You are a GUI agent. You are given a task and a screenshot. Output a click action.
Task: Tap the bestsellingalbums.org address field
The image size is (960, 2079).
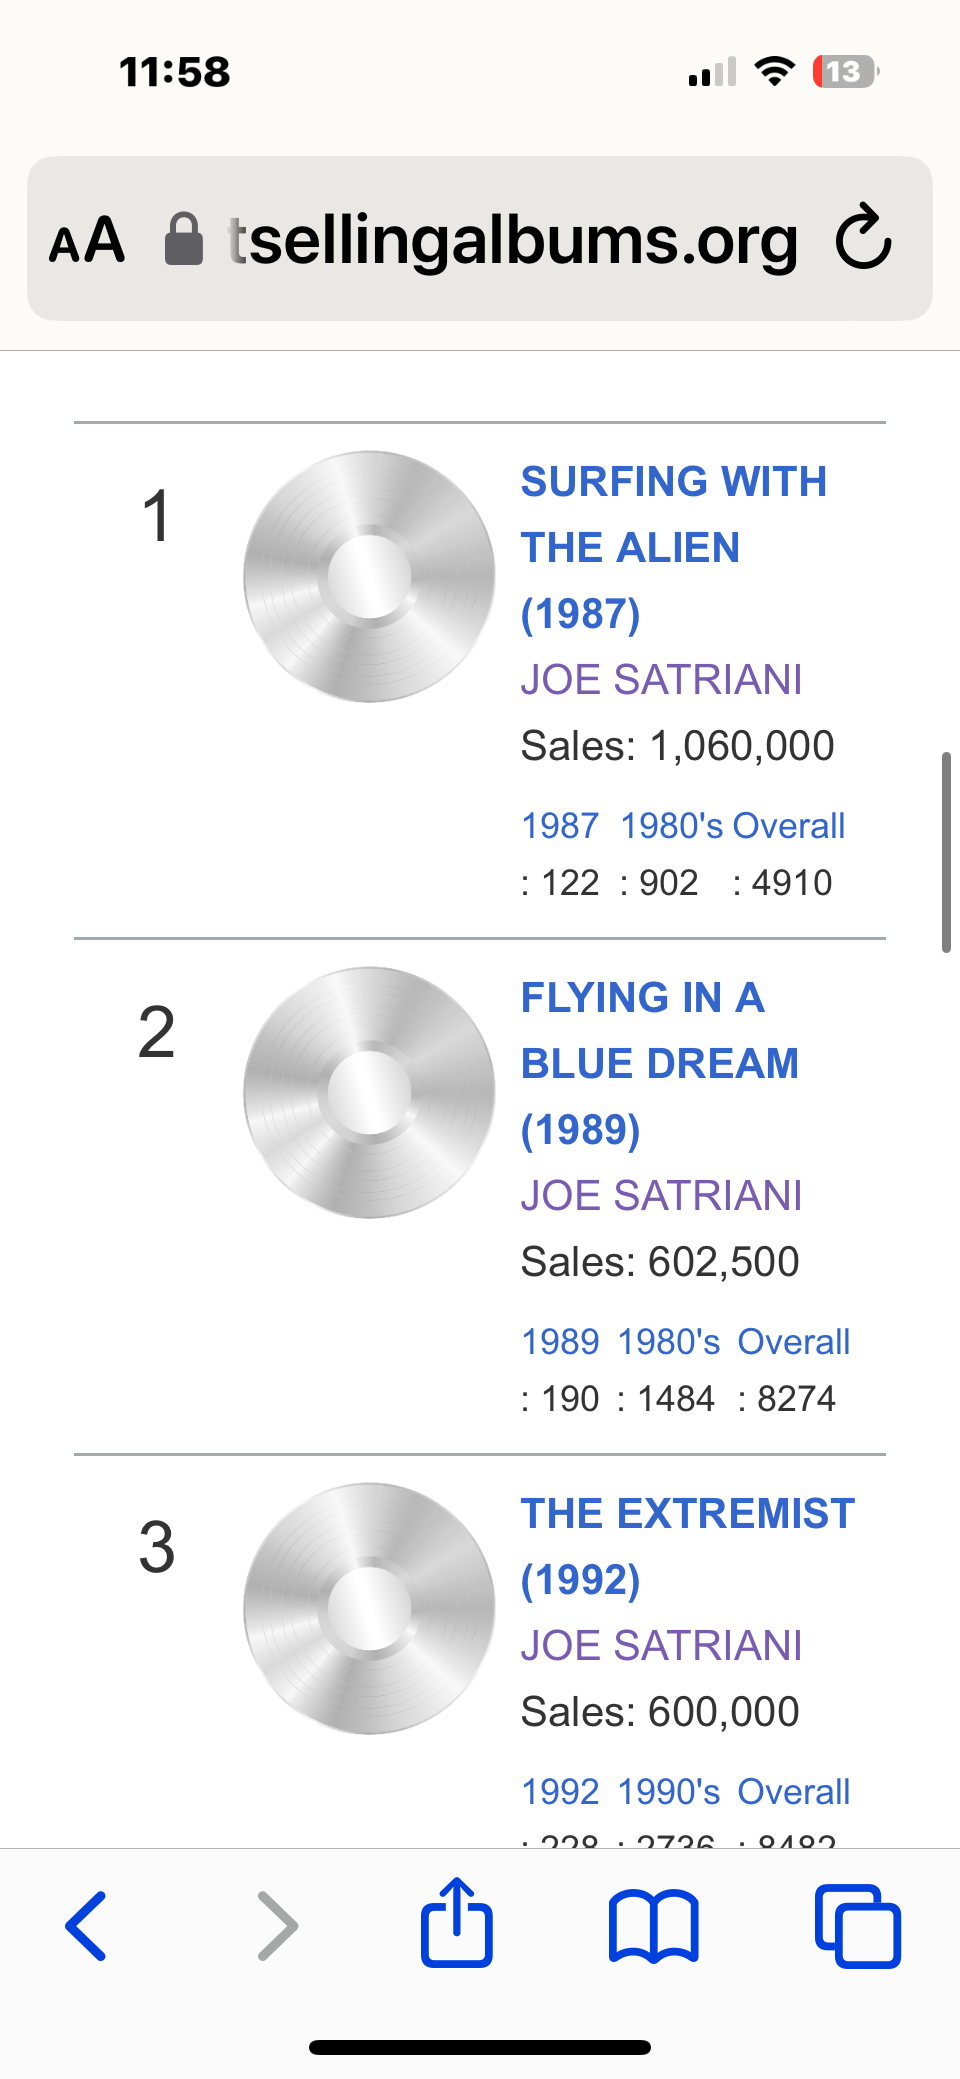[x=512, y=240]
